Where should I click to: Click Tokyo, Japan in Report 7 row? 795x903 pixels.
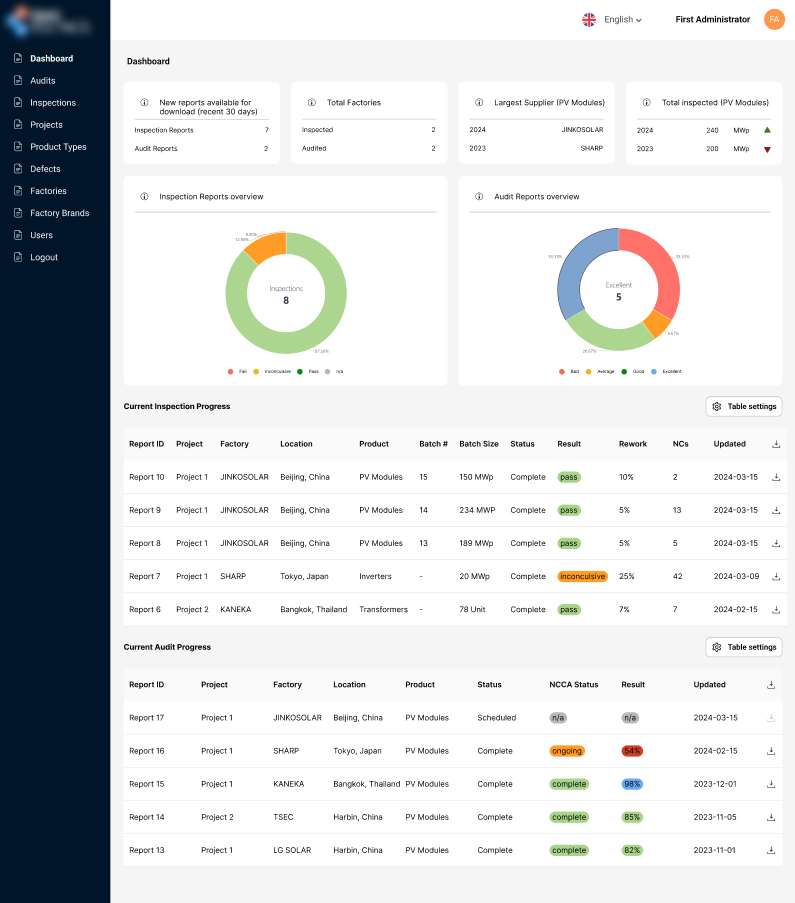tap(304, 576)
